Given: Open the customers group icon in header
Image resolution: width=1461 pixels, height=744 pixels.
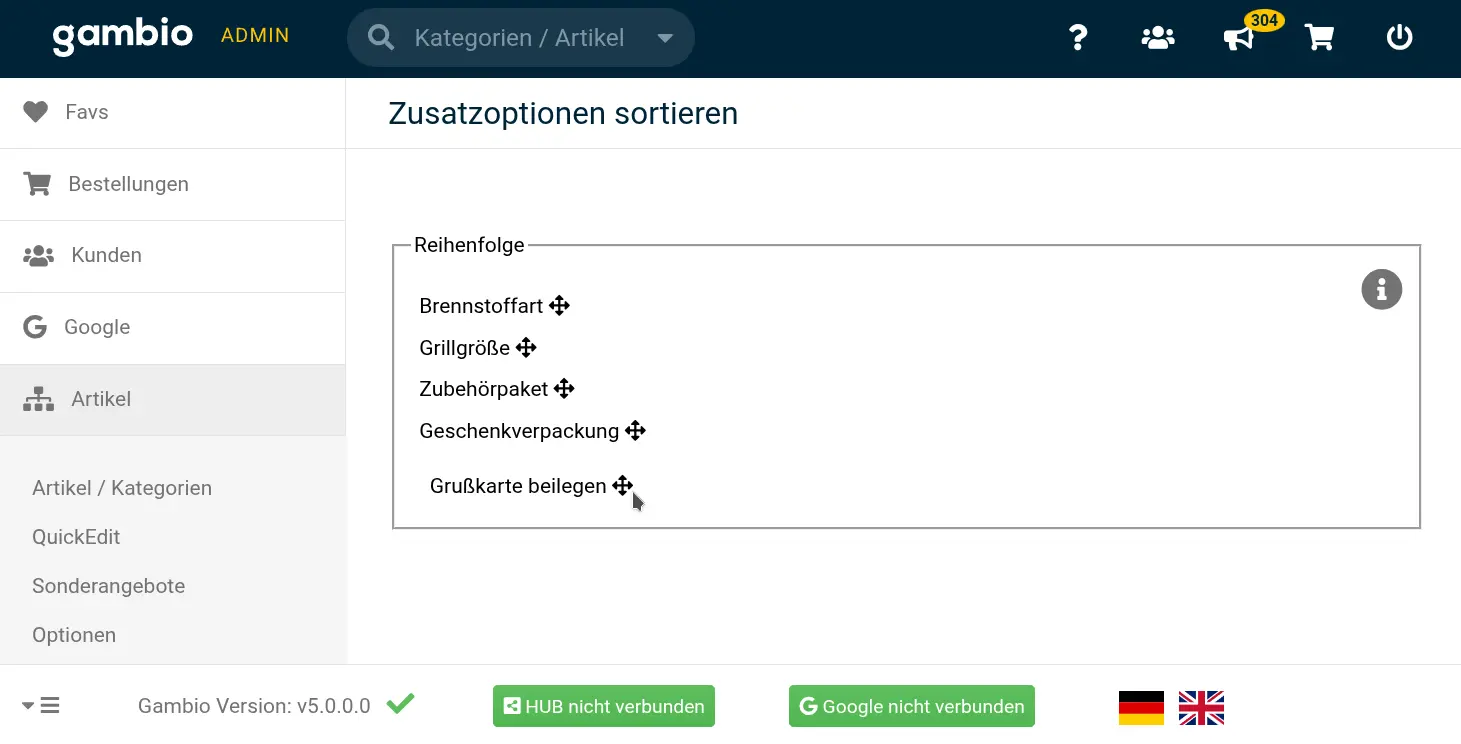Looking at the screenshot, I should [x=1158, y=38].
